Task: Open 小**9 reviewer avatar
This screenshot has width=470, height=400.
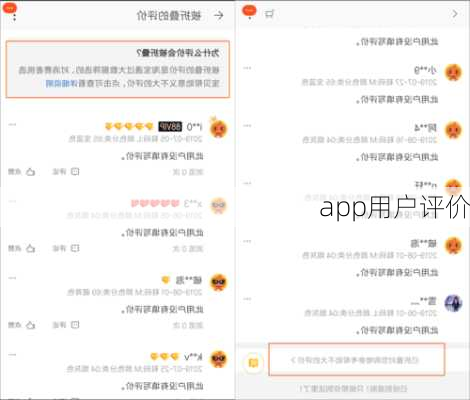Action: [x=453, y=72]
